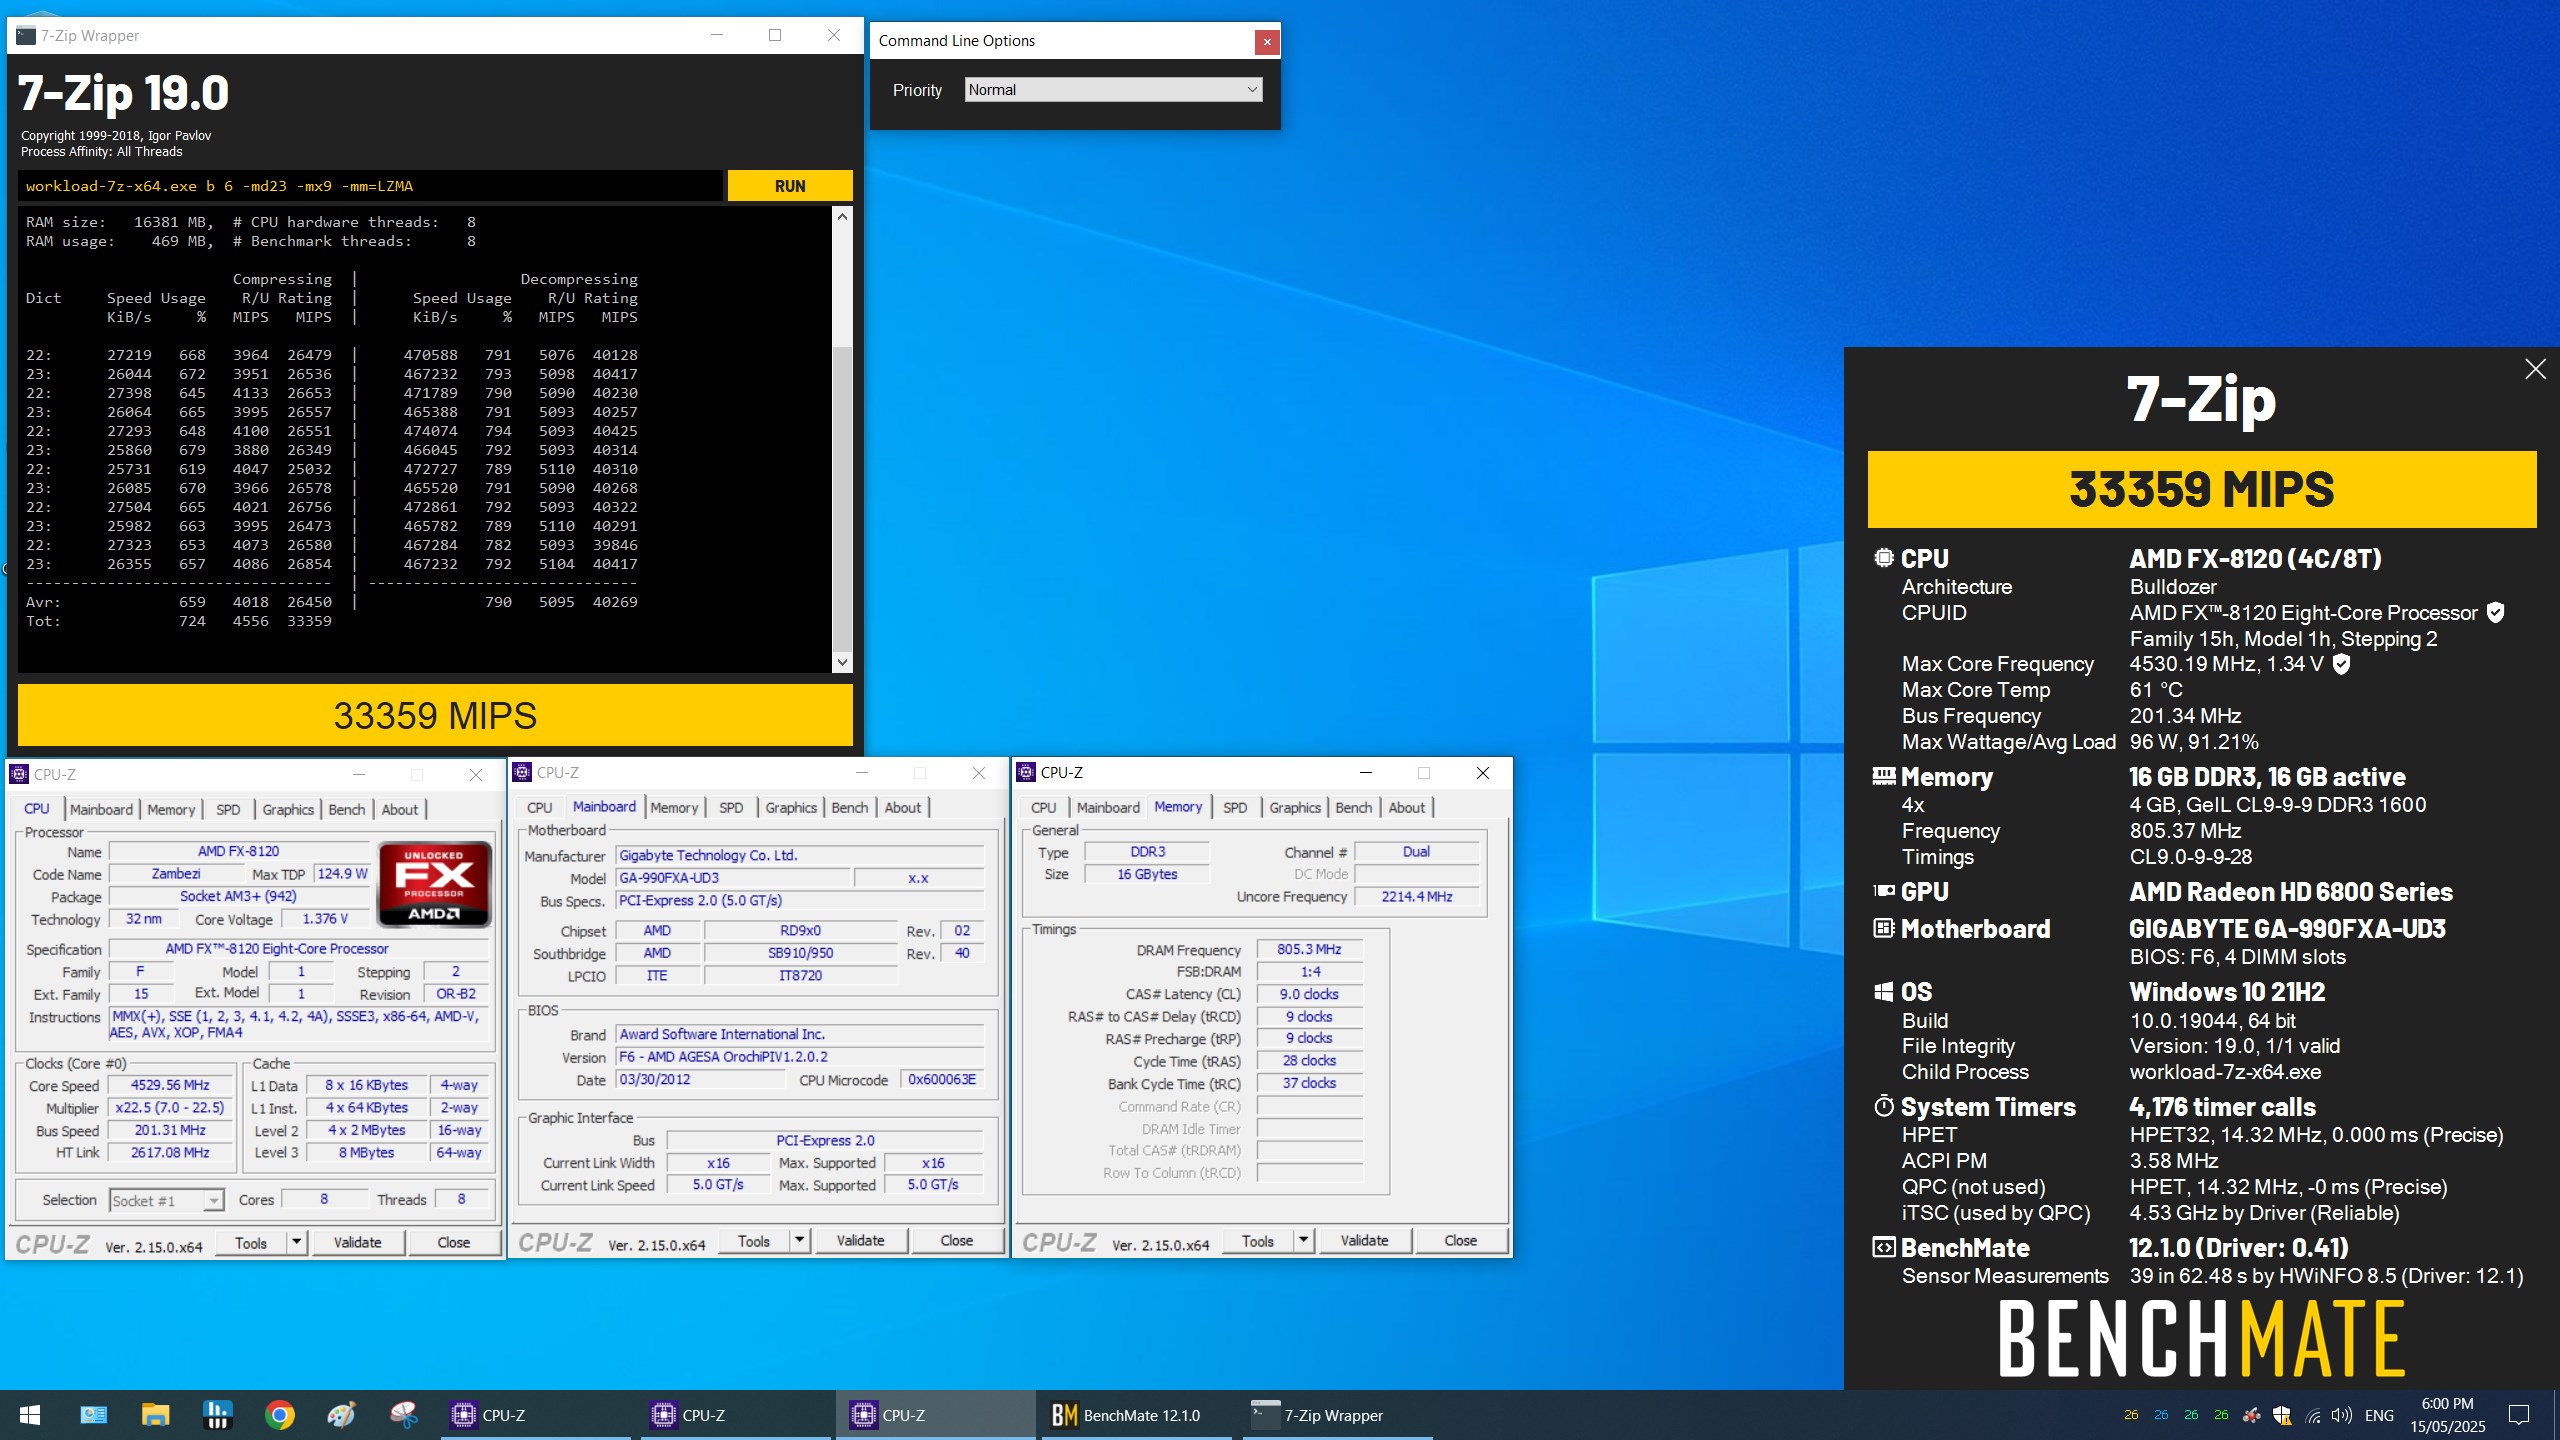Click the ENG language indicator
2560x1440 pixels.
pos(2379,1415)
